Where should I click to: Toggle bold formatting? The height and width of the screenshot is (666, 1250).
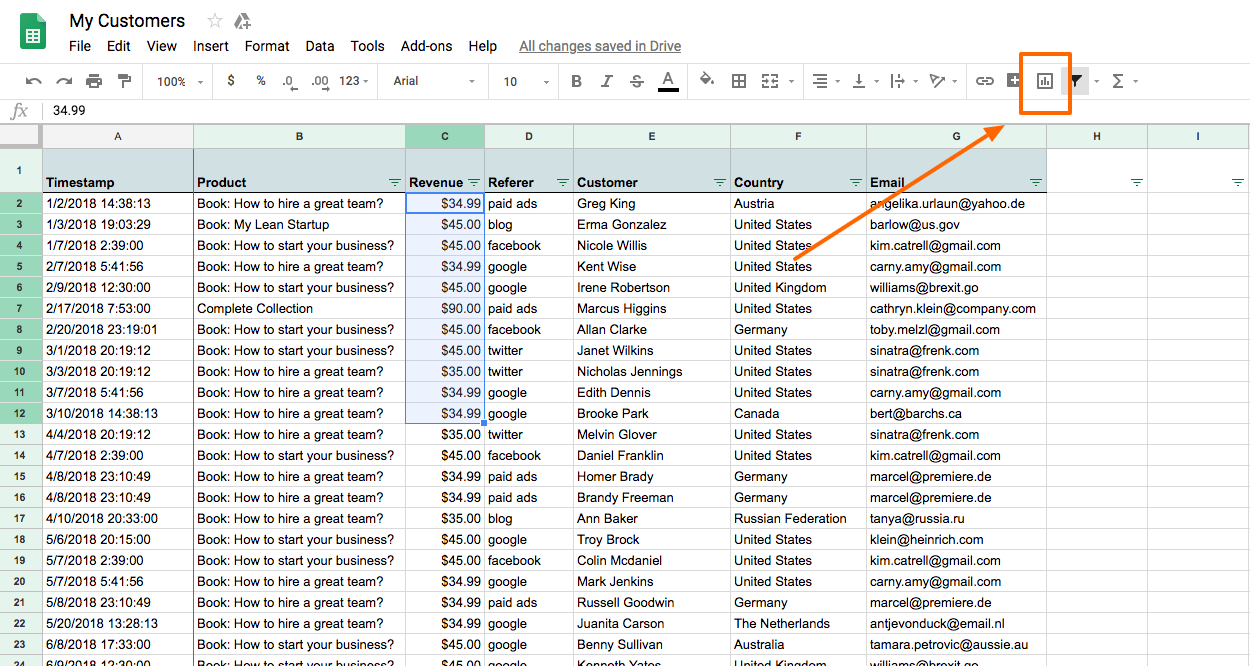576,81
